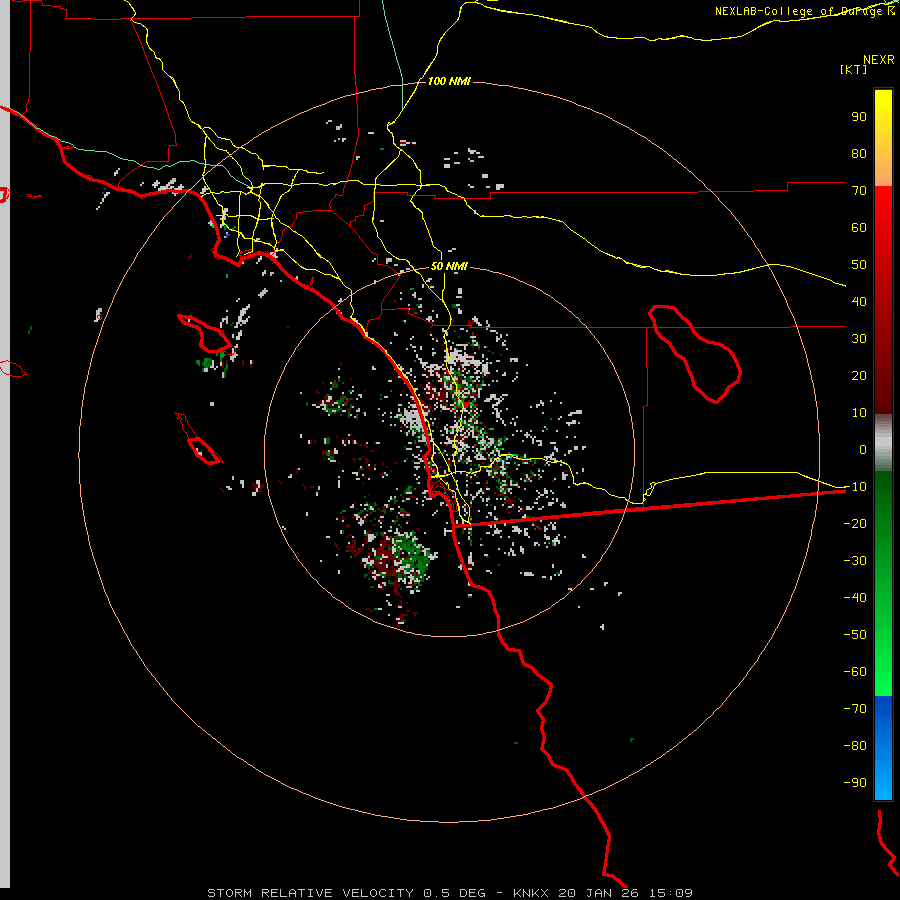Select the 50 NMI range ring label

pos(449,266)
